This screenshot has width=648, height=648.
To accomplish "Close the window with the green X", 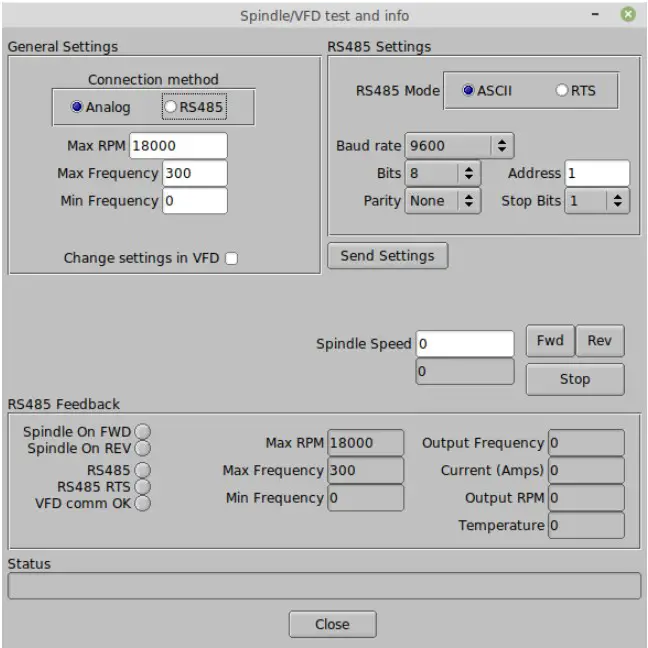I will tap(628, 14).
